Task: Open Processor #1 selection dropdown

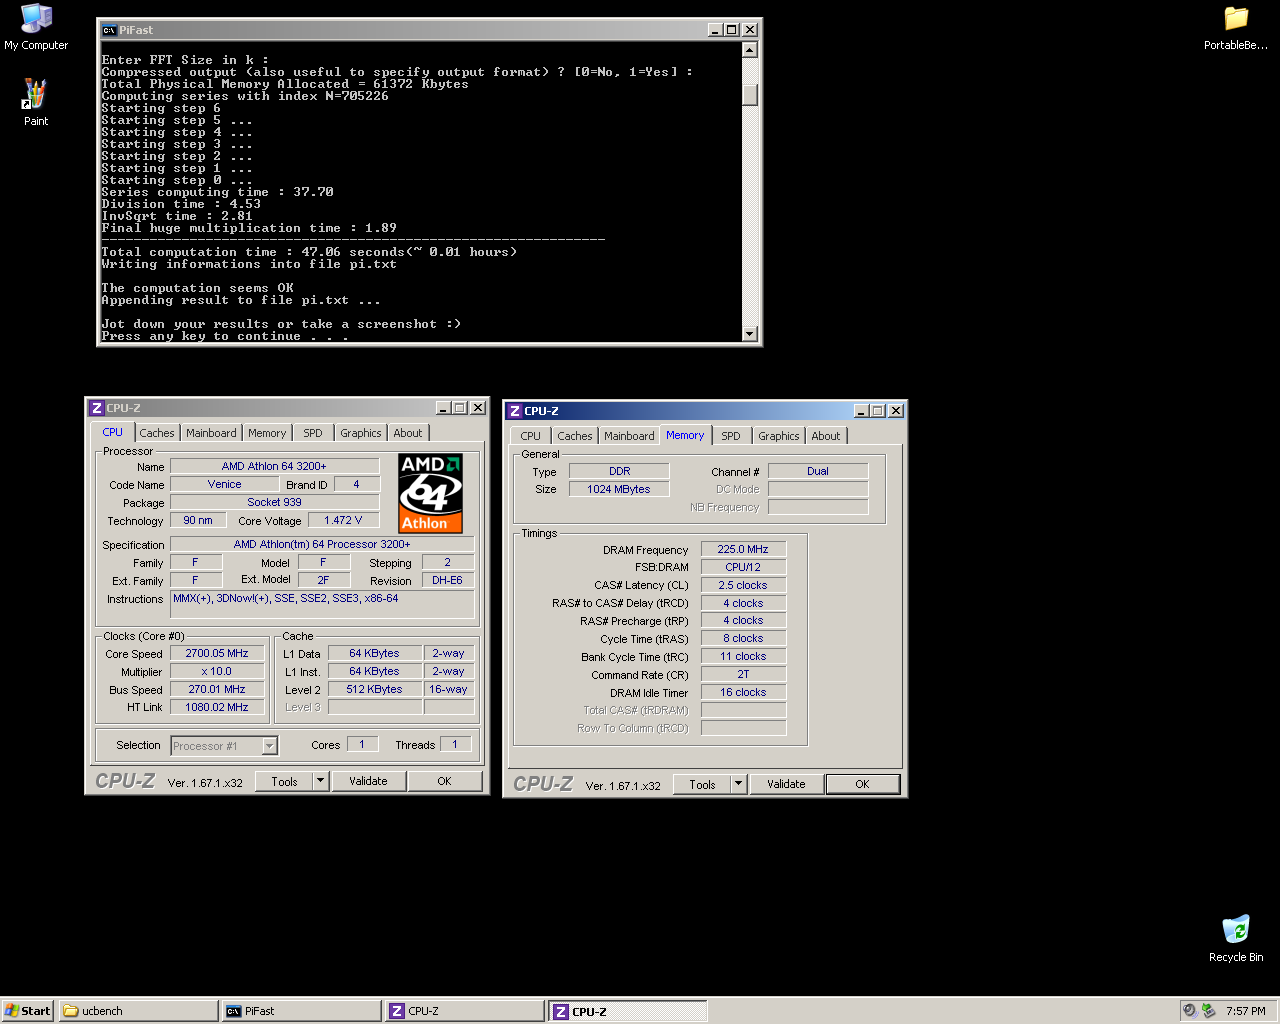Action: tap(224, 746)
